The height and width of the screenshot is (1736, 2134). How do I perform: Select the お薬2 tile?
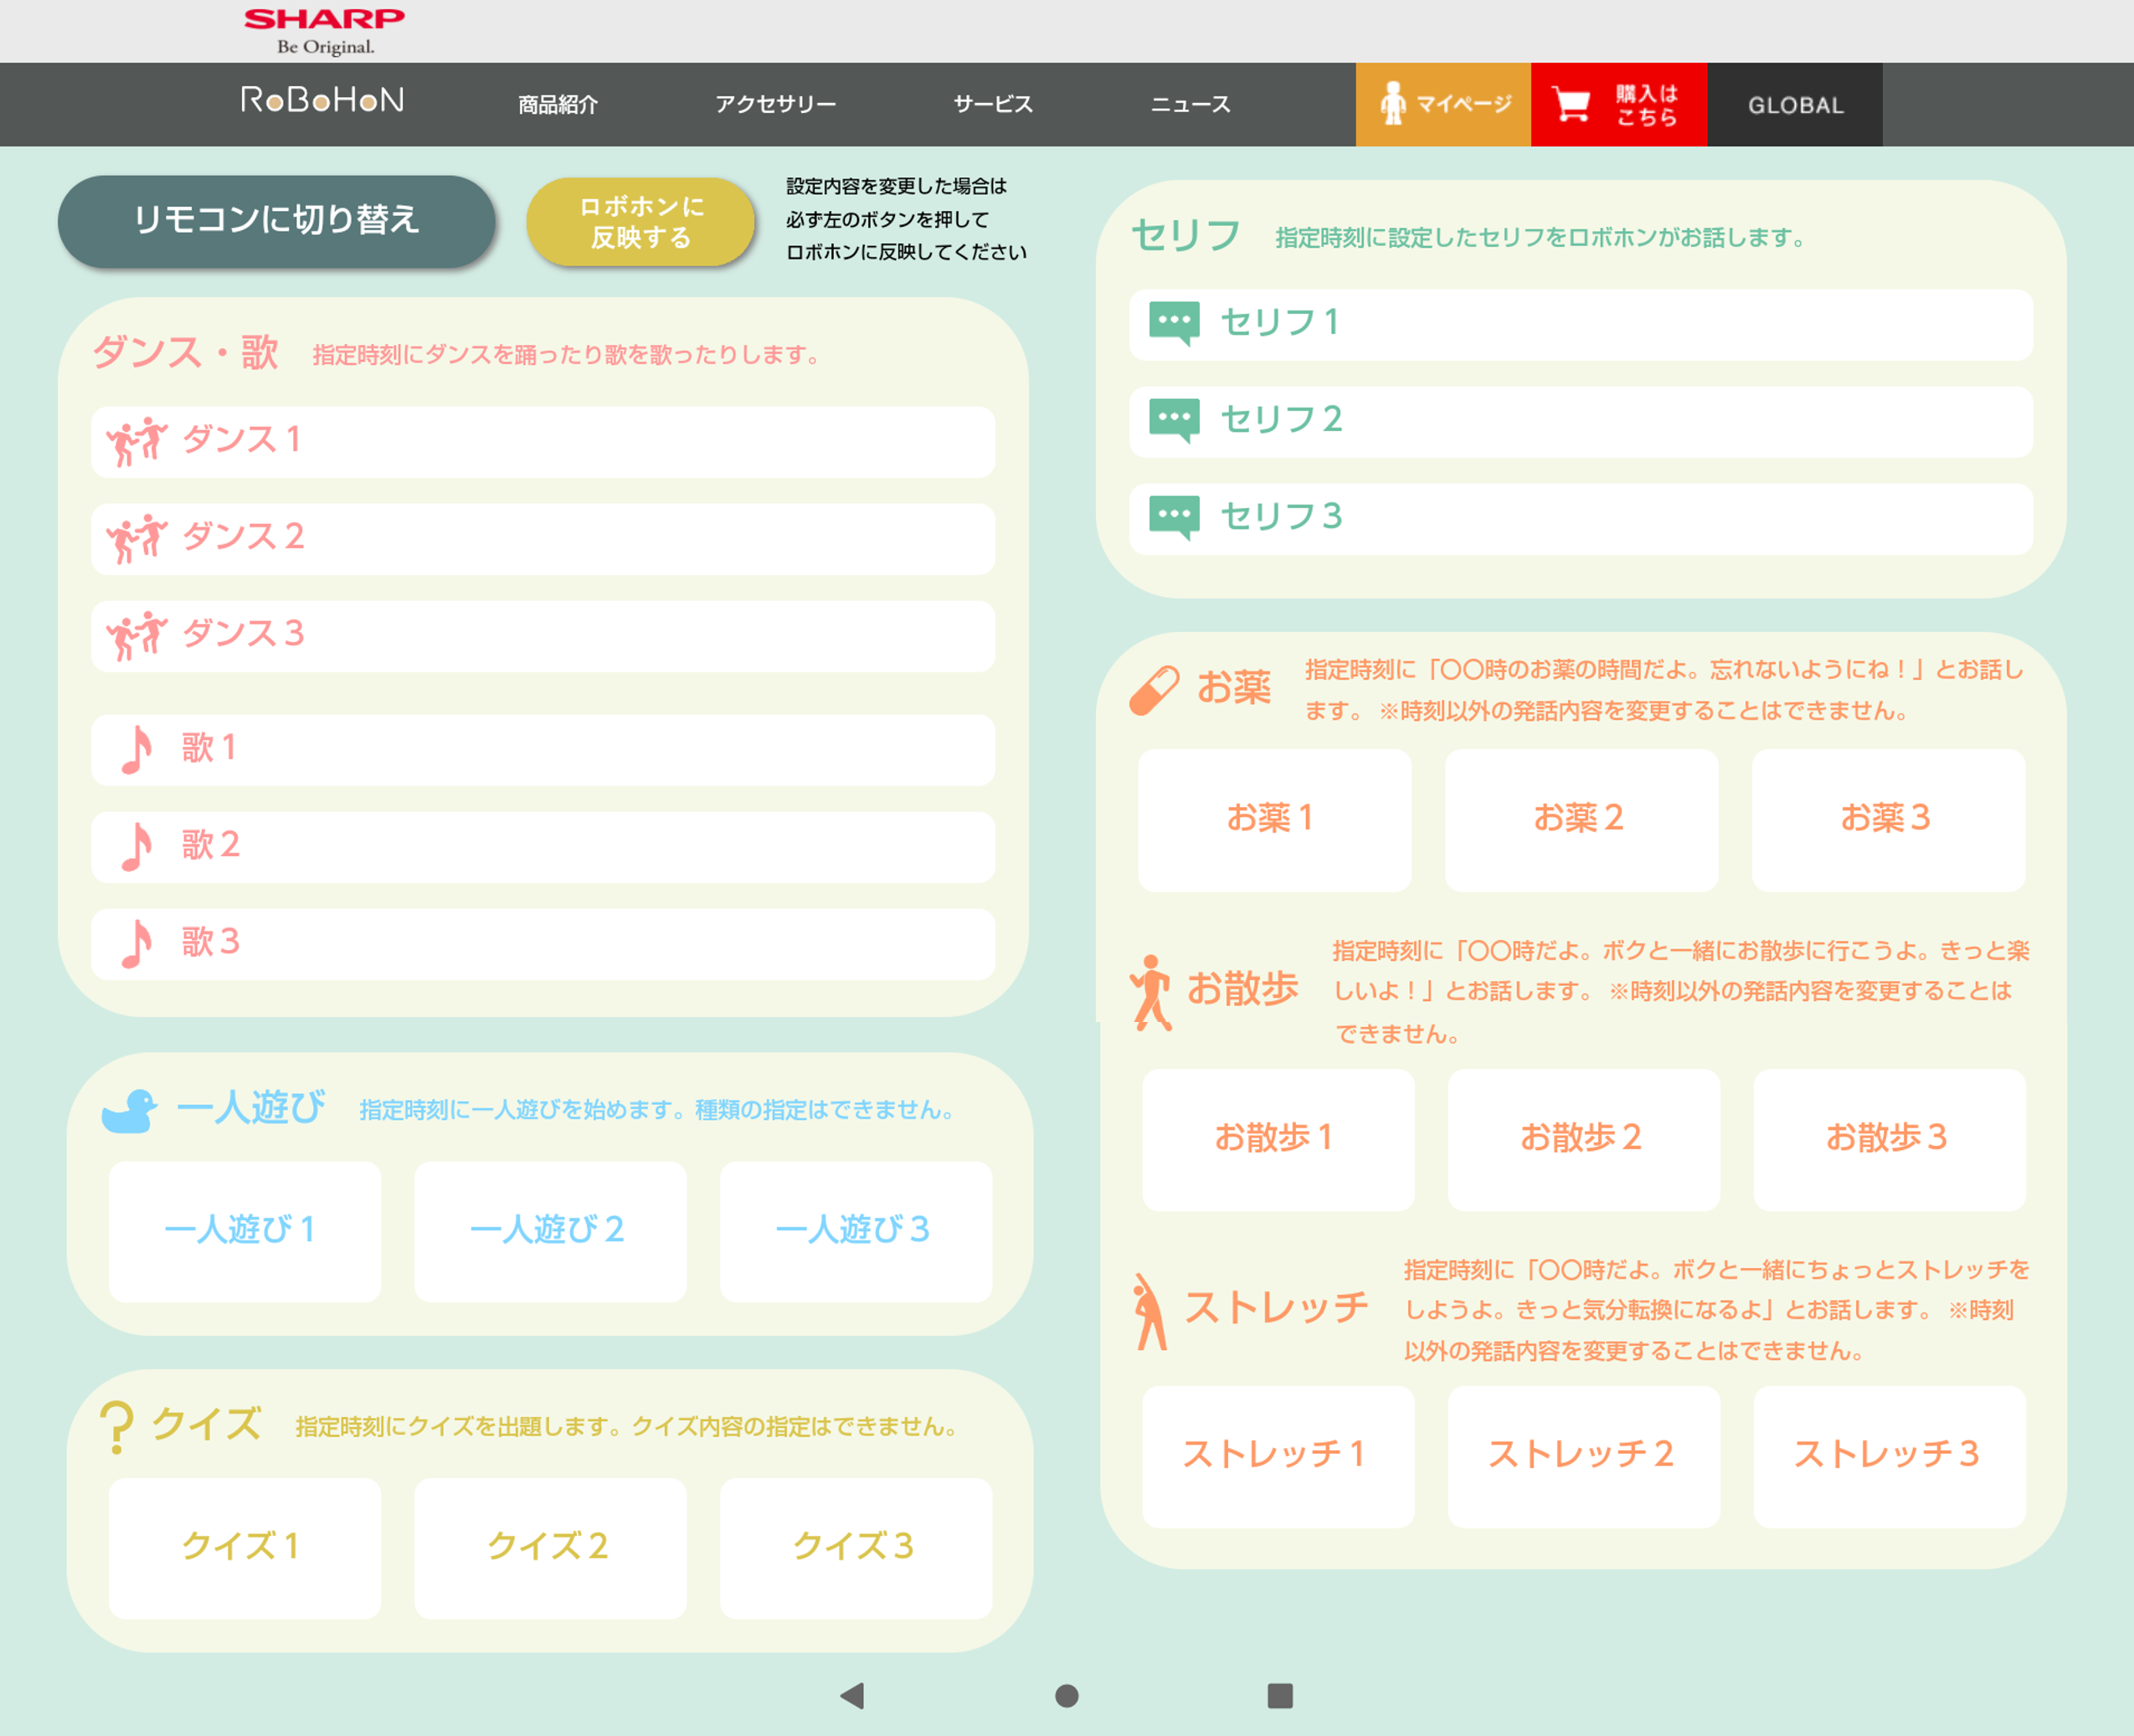[1581, 819]
